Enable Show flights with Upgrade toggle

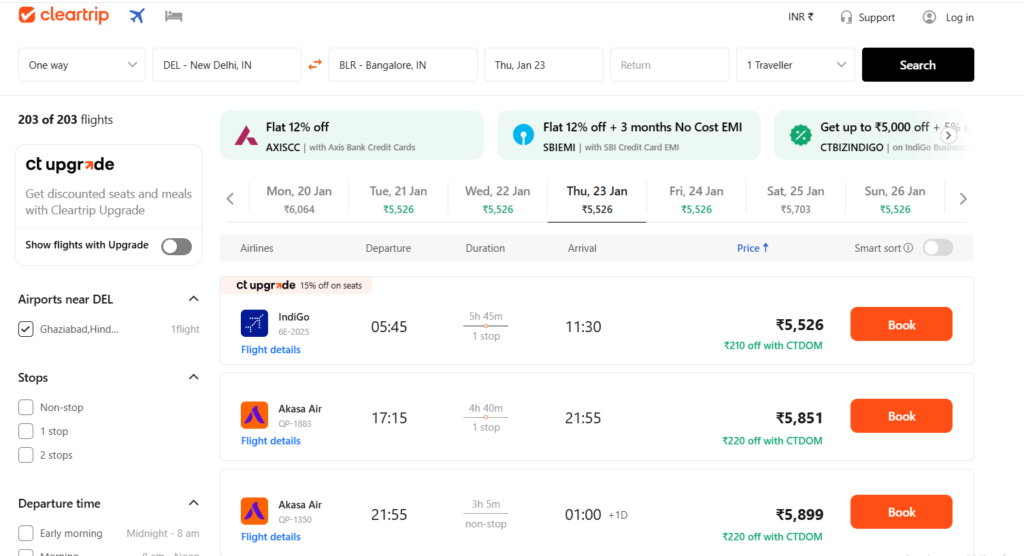(x=176, y=246)
